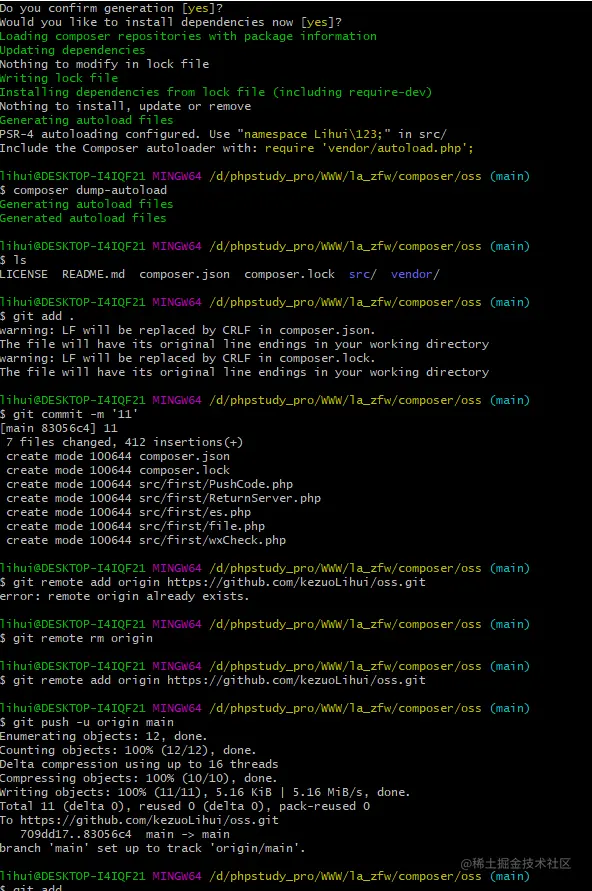Select 'Delta compression using up to 16 threads'

pos(139,764)
